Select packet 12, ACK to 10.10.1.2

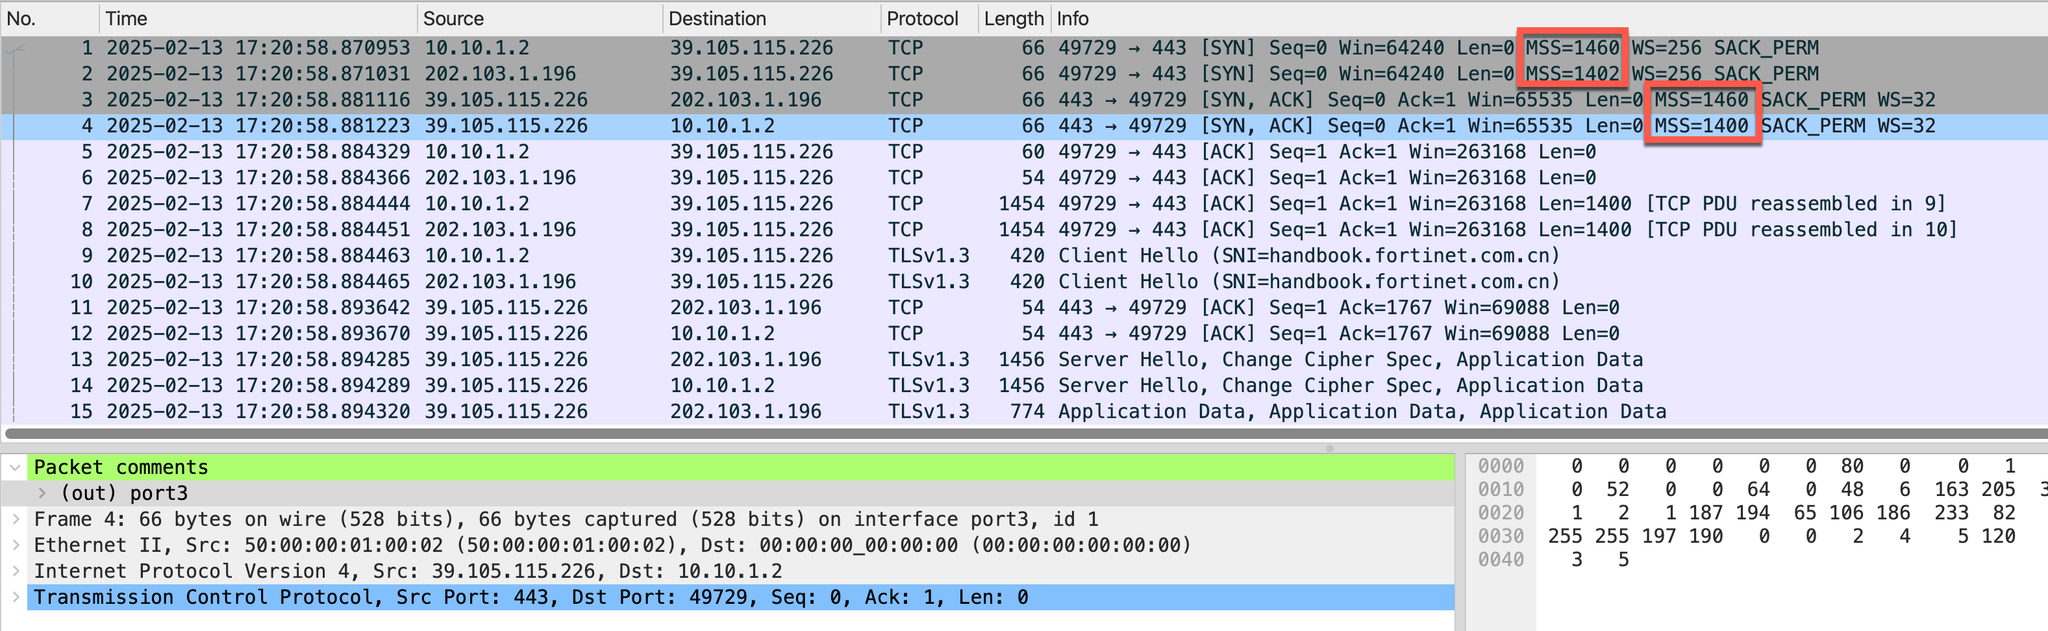coord(1024,334)
